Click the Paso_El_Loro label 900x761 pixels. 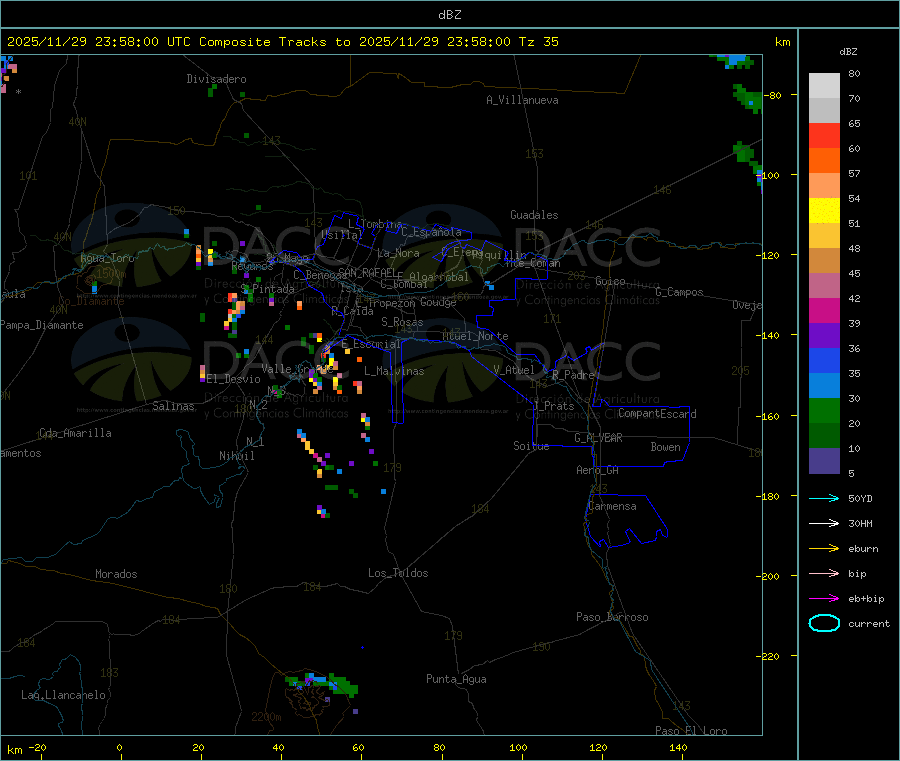tap(691, 731)
